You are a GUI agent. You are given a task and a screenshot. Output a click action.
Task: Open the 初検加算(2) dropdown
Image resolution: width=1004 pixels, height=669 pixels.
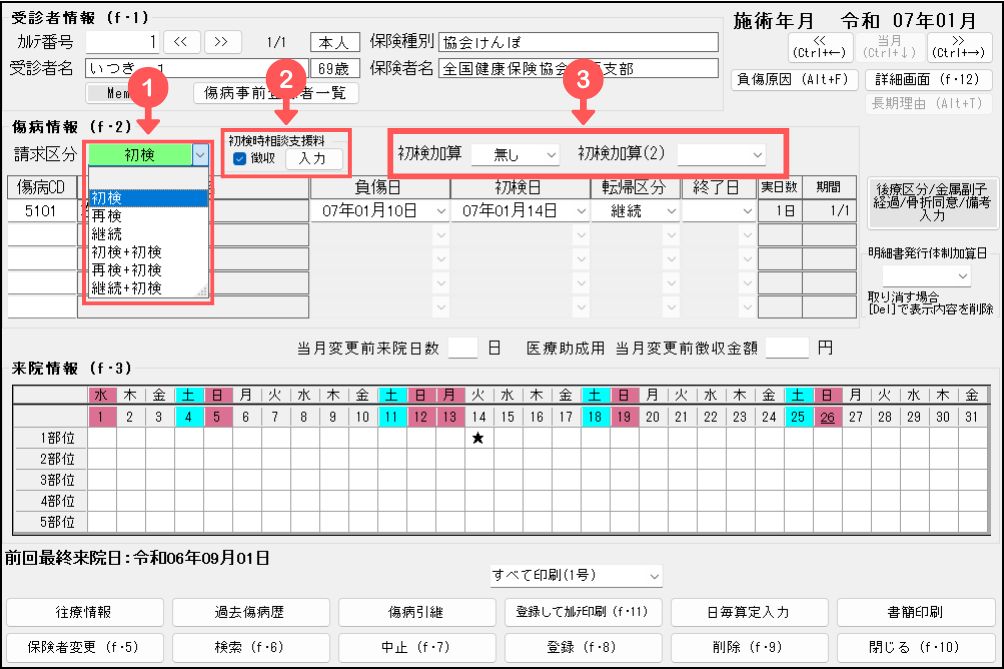point(721,155)
